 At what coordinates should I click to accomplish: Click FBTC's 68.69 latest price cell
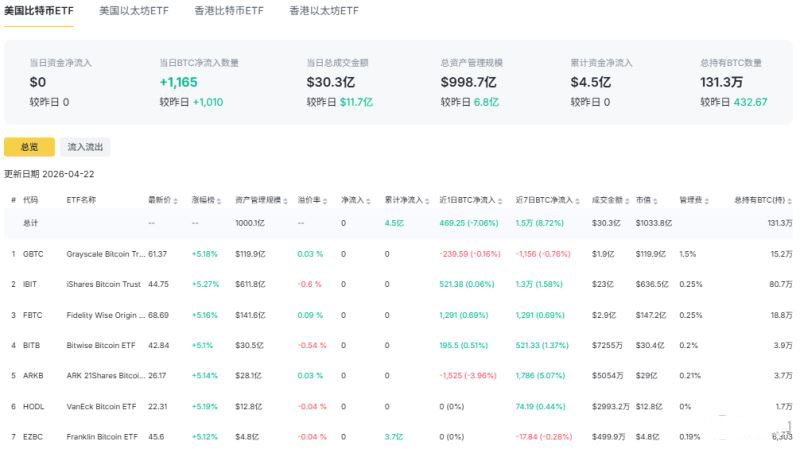[158, 315]
